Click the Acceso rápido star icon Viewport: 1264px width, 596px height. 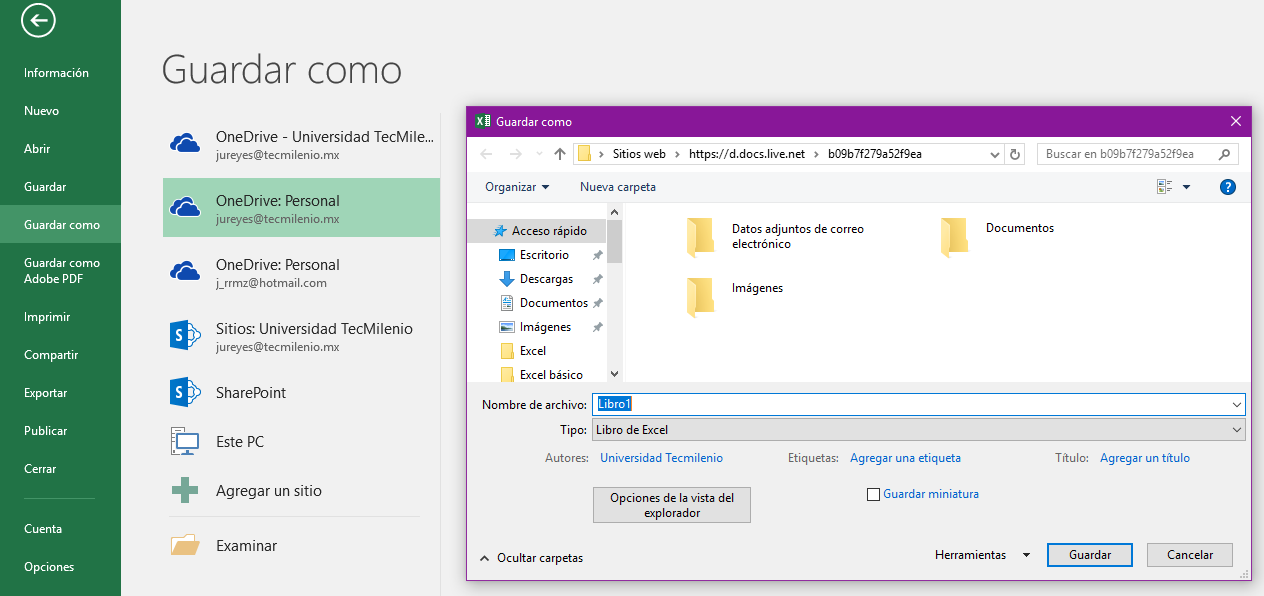click(x=500, y=231)
